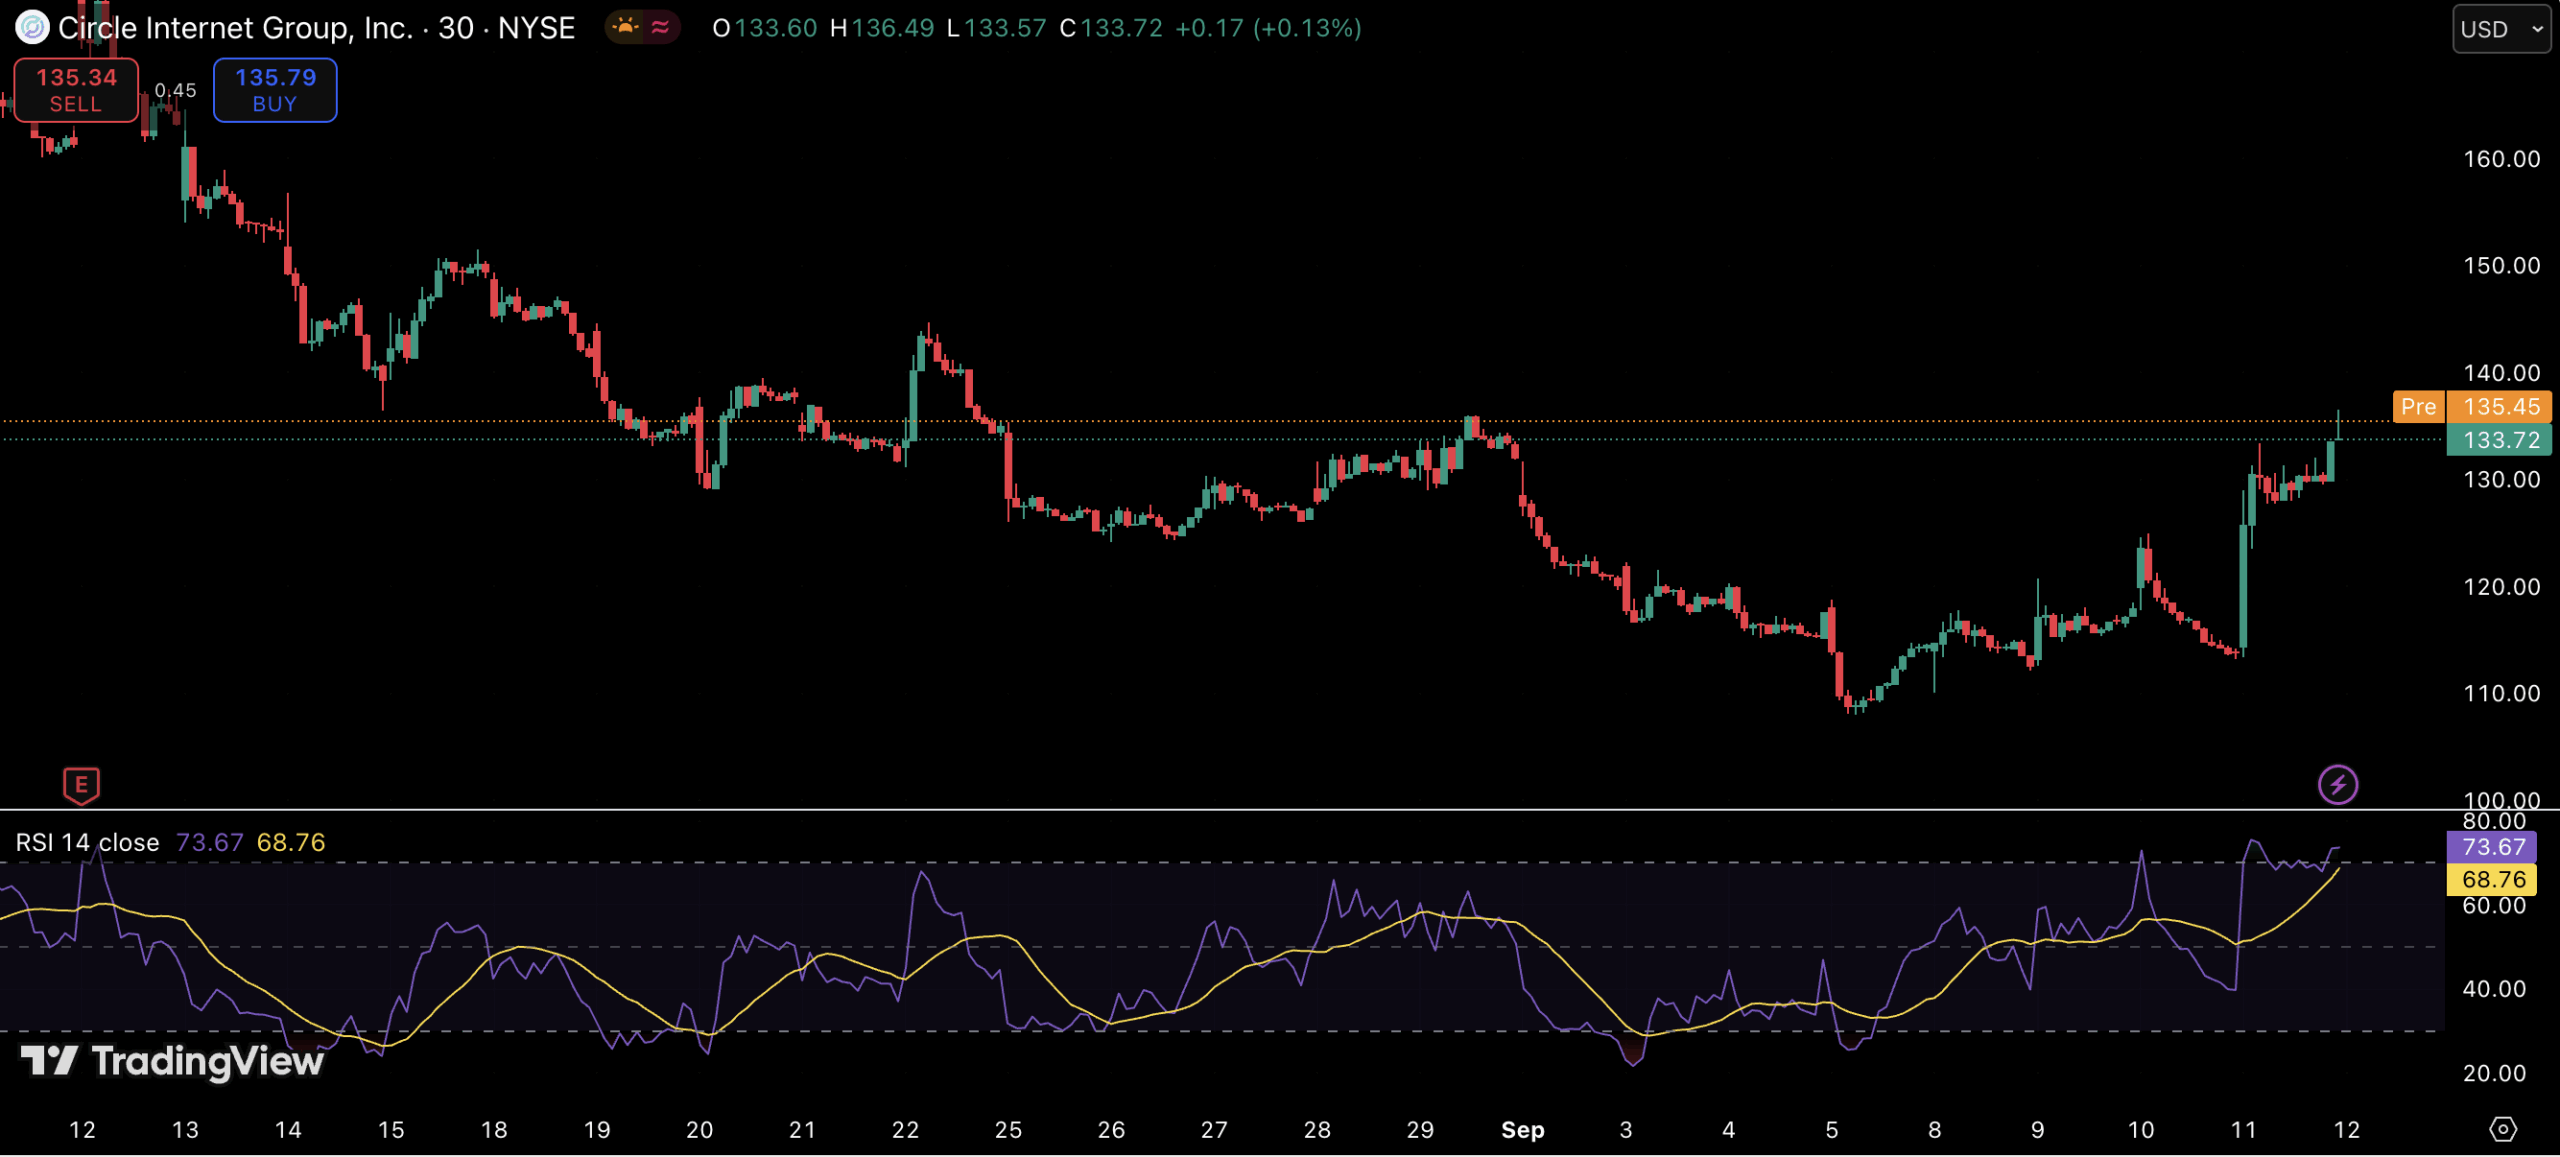Viewport: 2560px width, 1157px height.
Task: Click the purple lightning bolt icon
Action: coord(2338,785)
